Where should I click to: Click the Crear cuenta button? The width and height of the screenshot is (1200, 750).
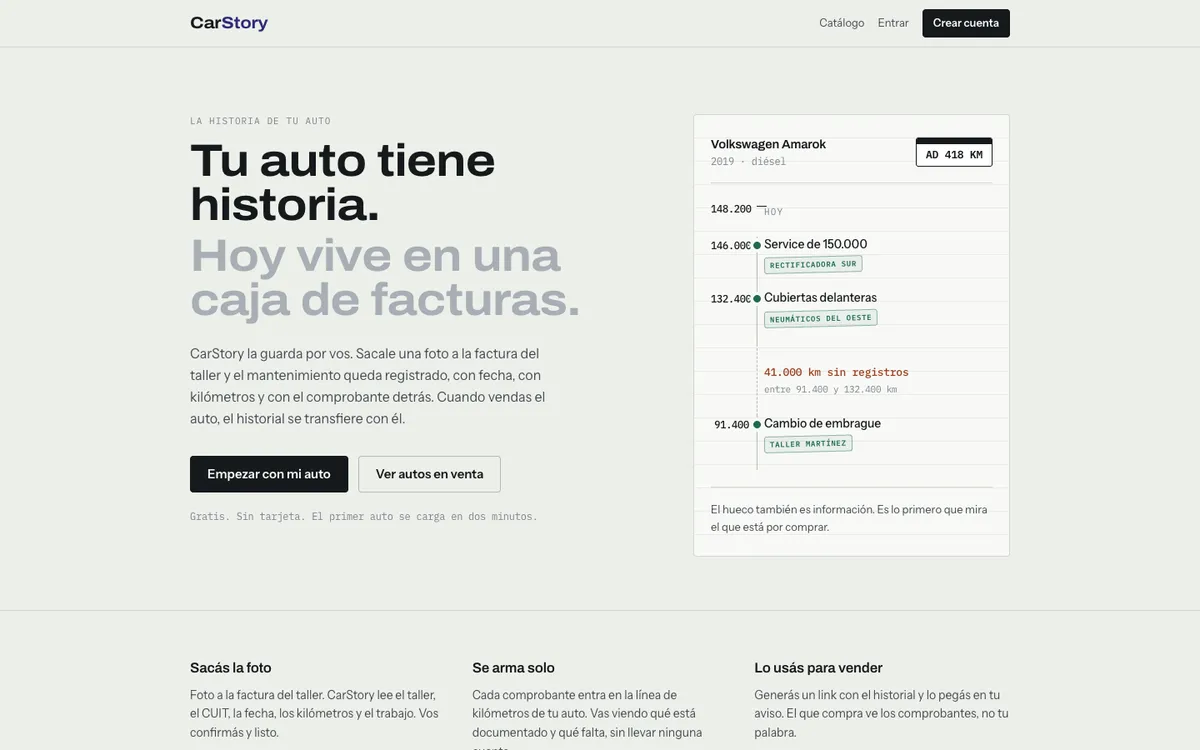[x=966, y=23]
